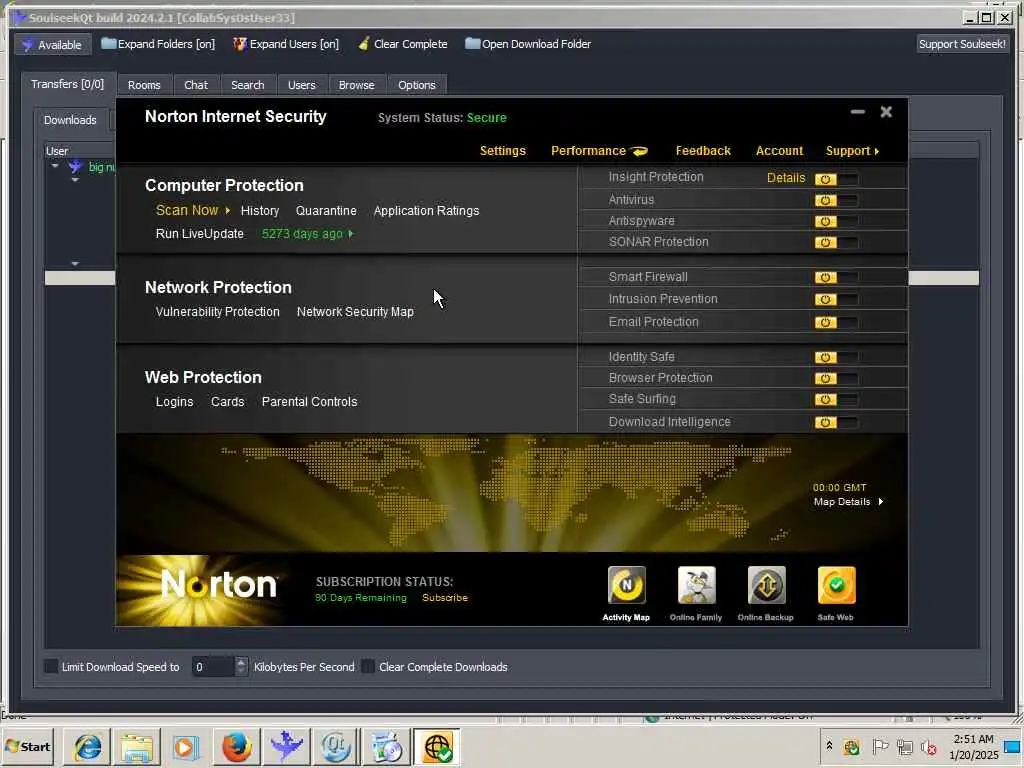Viewport: 1024px width, 768px height.
Task: Collapse the big nu user tree node
Action: [55, 166]
